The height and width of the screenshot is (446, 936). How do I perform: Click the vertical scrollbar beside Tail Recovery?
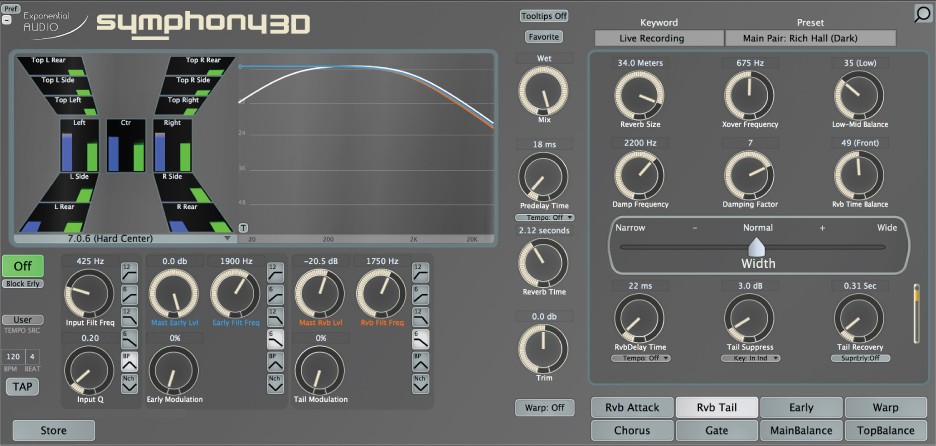(917, 314)
